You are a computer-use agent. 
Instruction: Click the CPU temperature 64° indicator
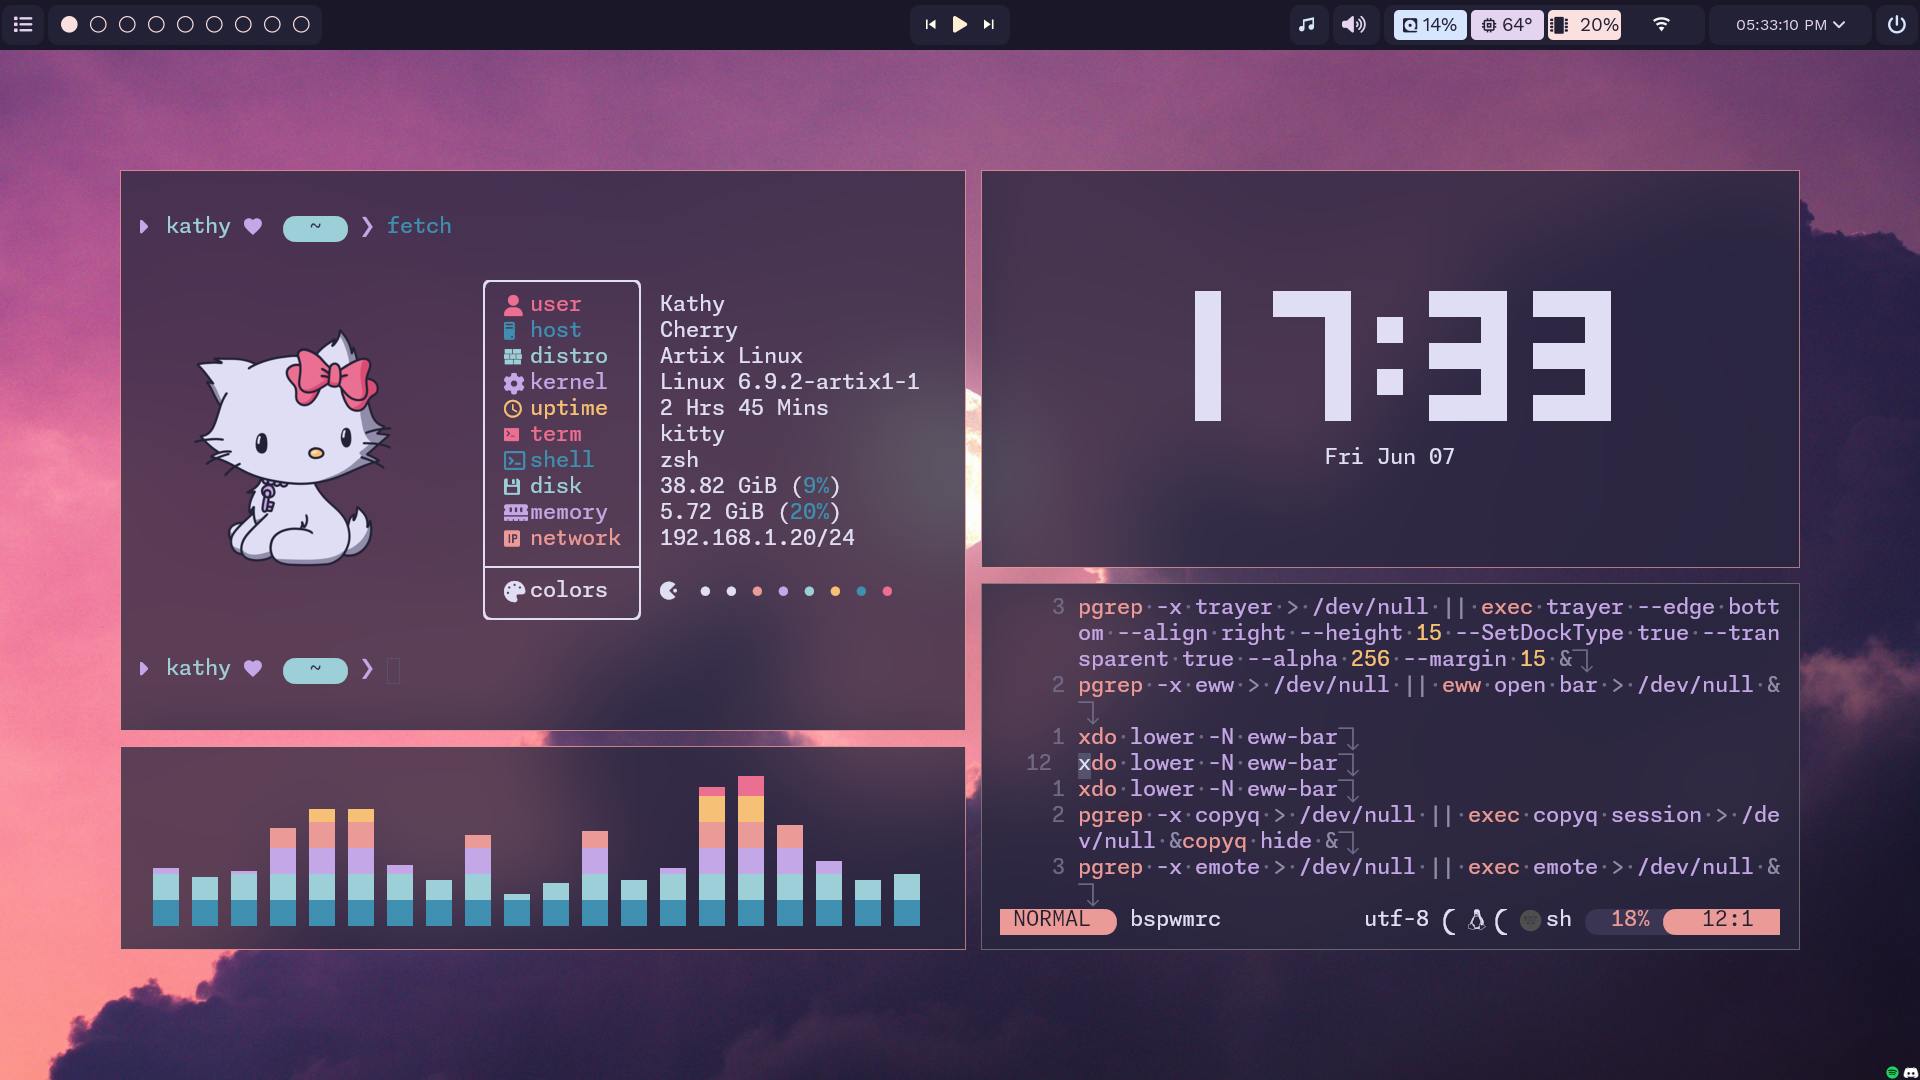click(x=1506, y=24)
